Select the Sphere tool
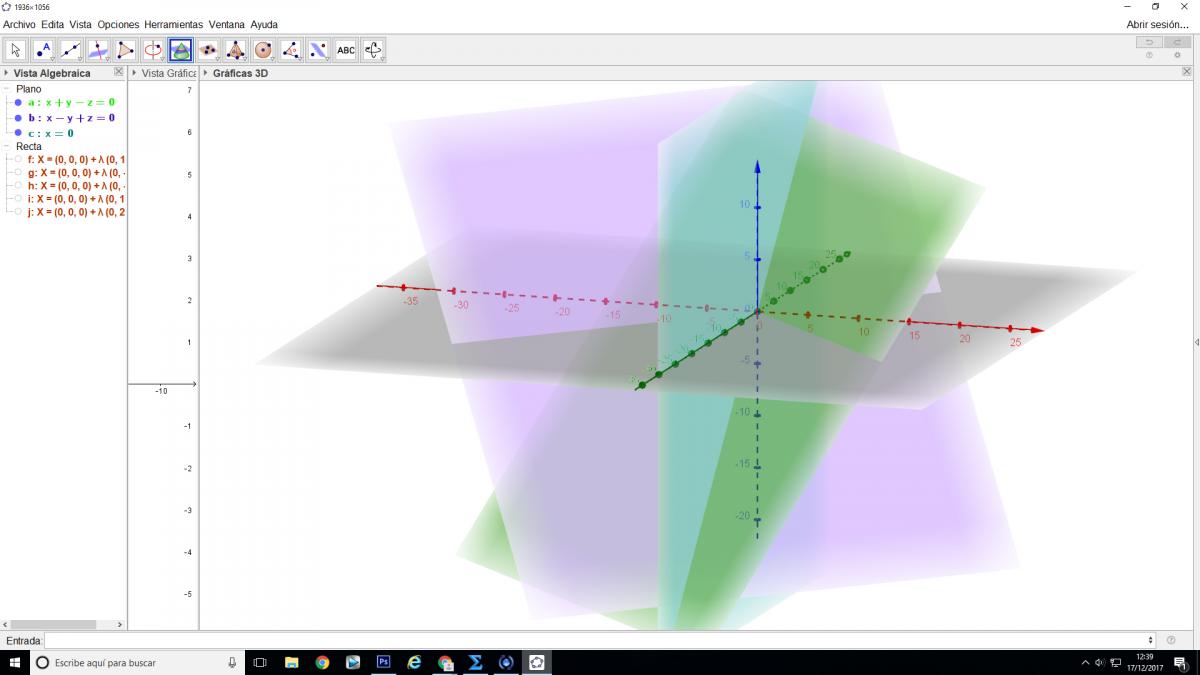 coord(263,50)
